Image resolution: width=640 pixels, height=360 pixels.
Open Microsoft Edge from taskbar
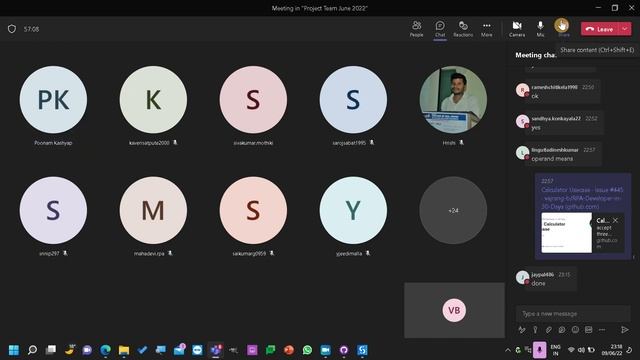click(x=106, y=350)
